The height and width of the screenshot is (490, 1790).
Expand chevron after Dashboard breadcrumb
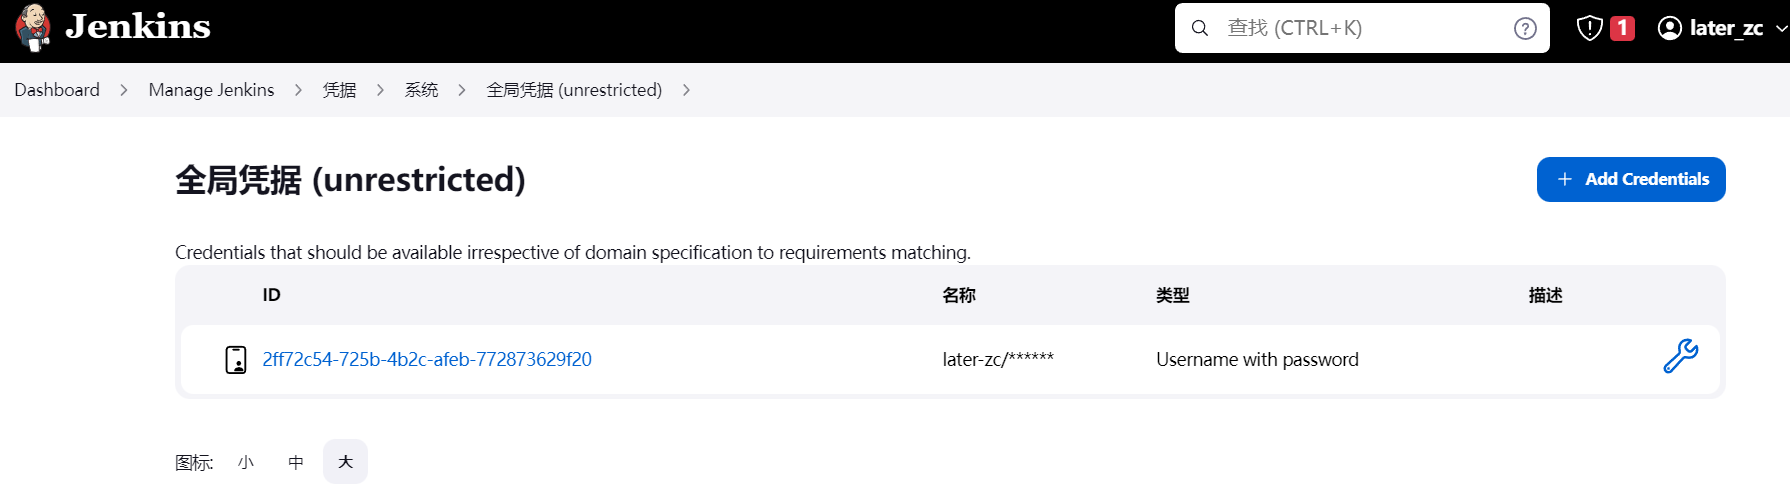(x=124, y=90)
